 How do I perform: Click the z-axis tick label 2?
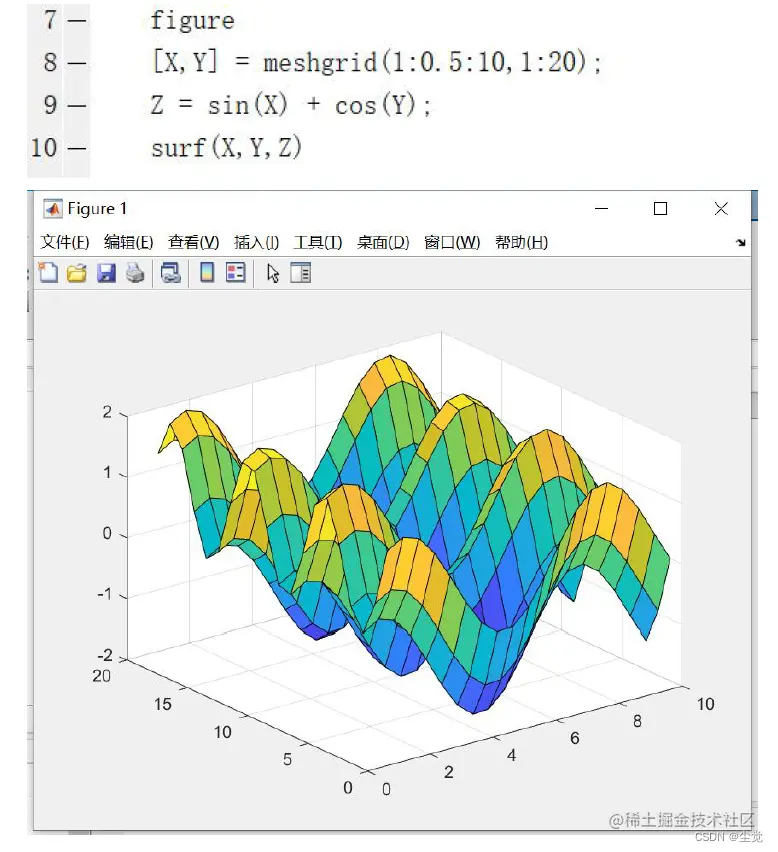point(107,412)
